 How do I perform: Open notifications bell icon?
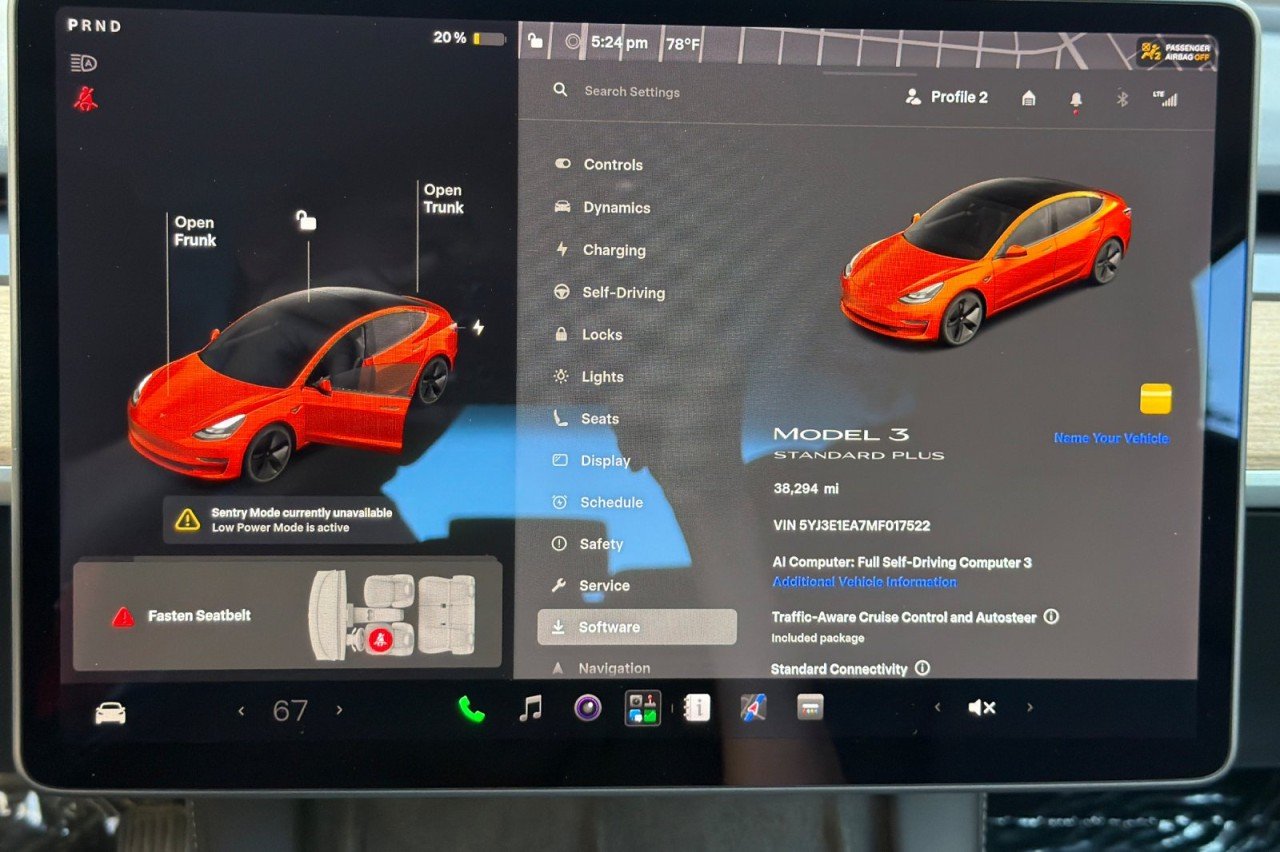pos(1076,99)
